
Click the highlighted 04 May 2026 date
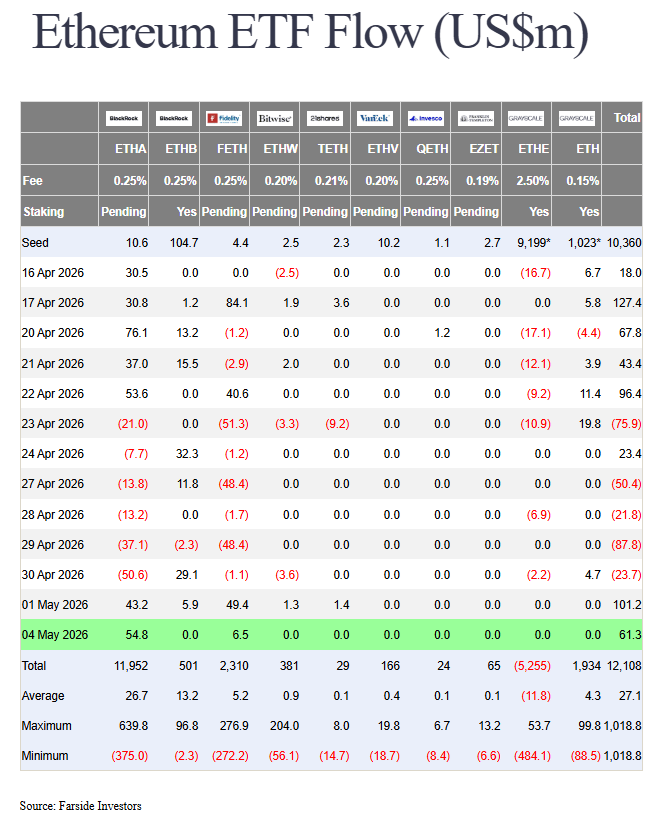click(x=54, y=636)
